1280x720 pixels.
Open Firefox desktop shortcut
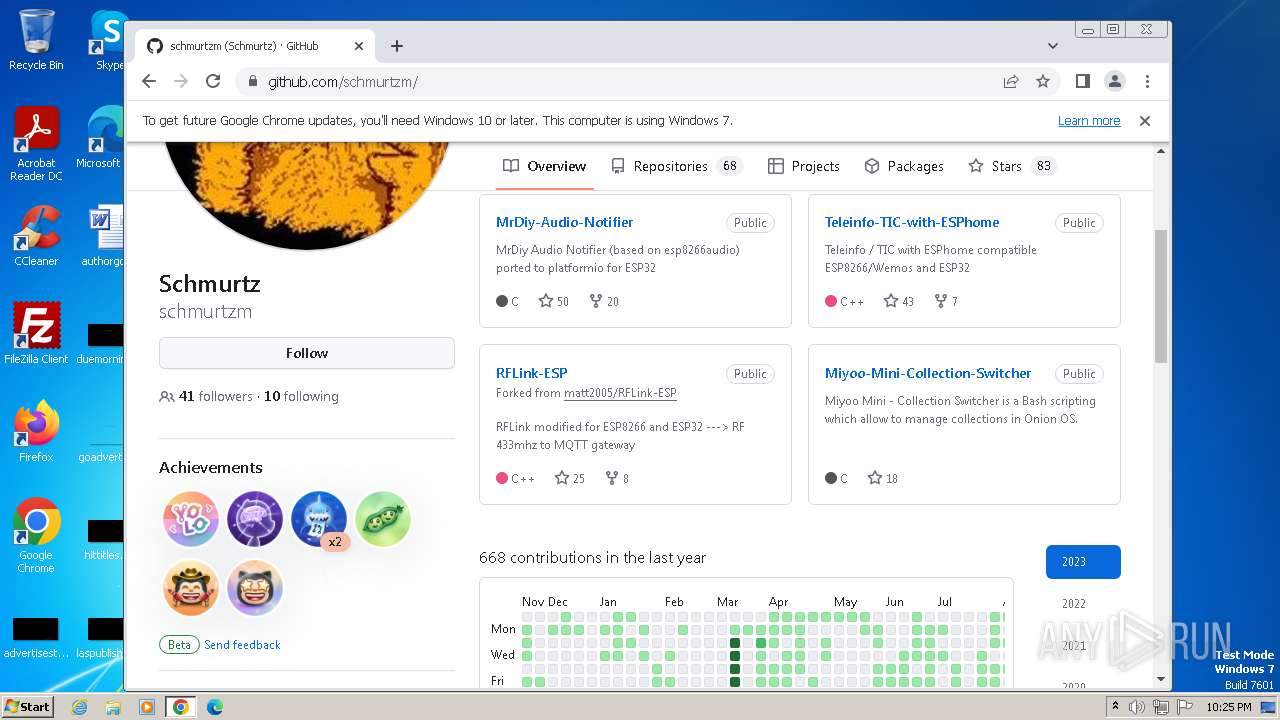[x=36, y=432]
